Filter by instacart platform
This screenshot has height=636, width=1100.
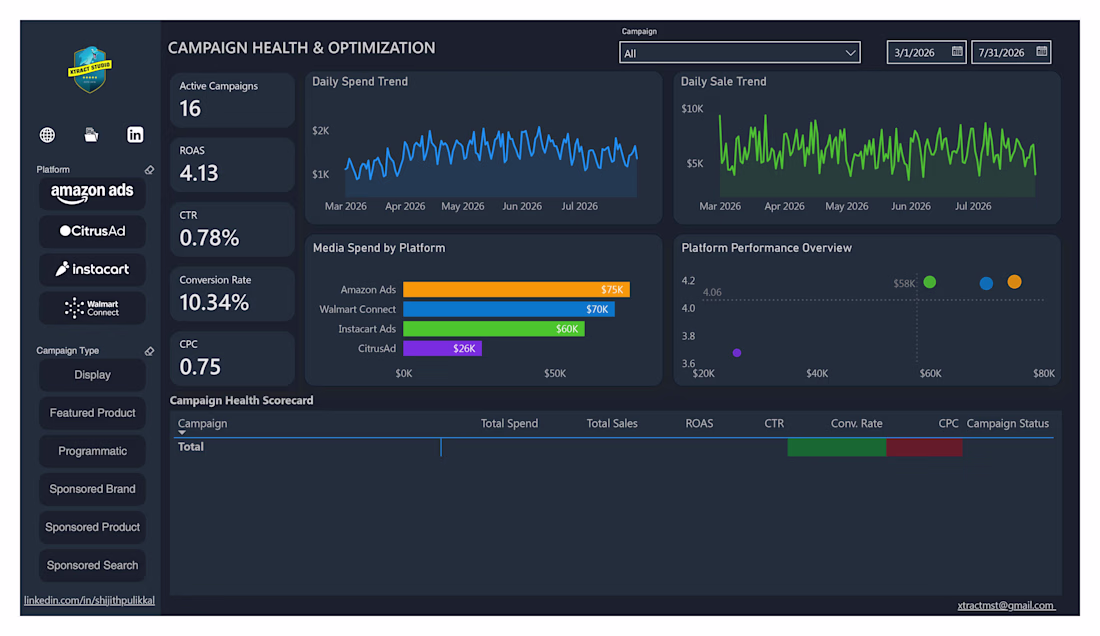[x=92, y=269]
